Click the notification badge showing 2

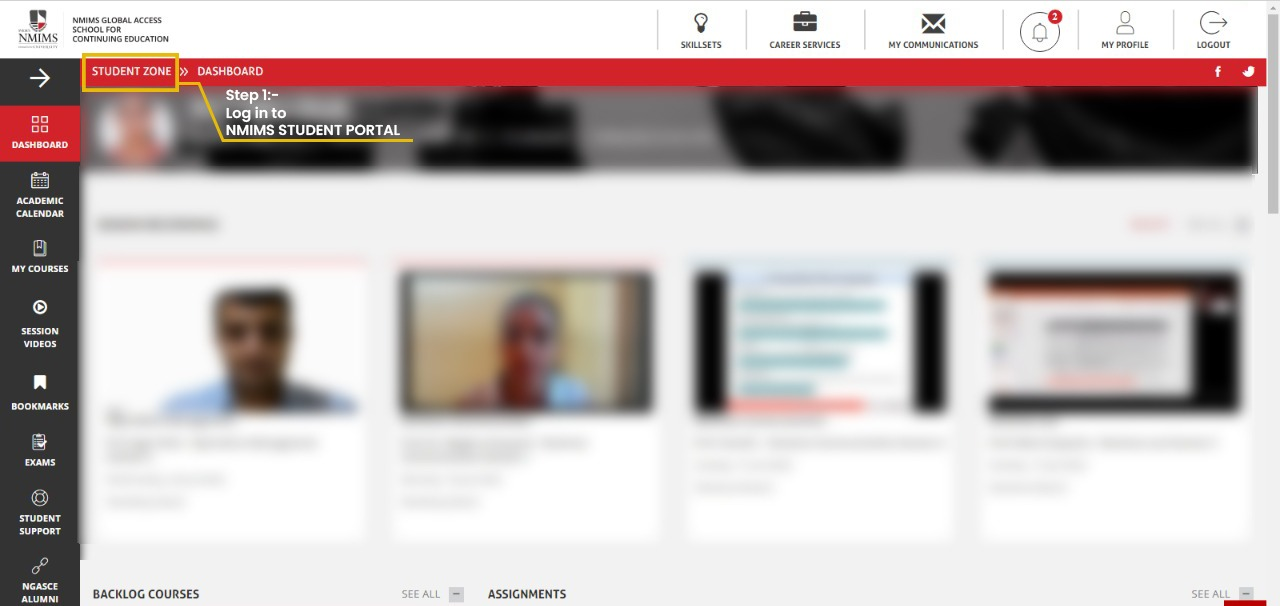(1055, 16)
